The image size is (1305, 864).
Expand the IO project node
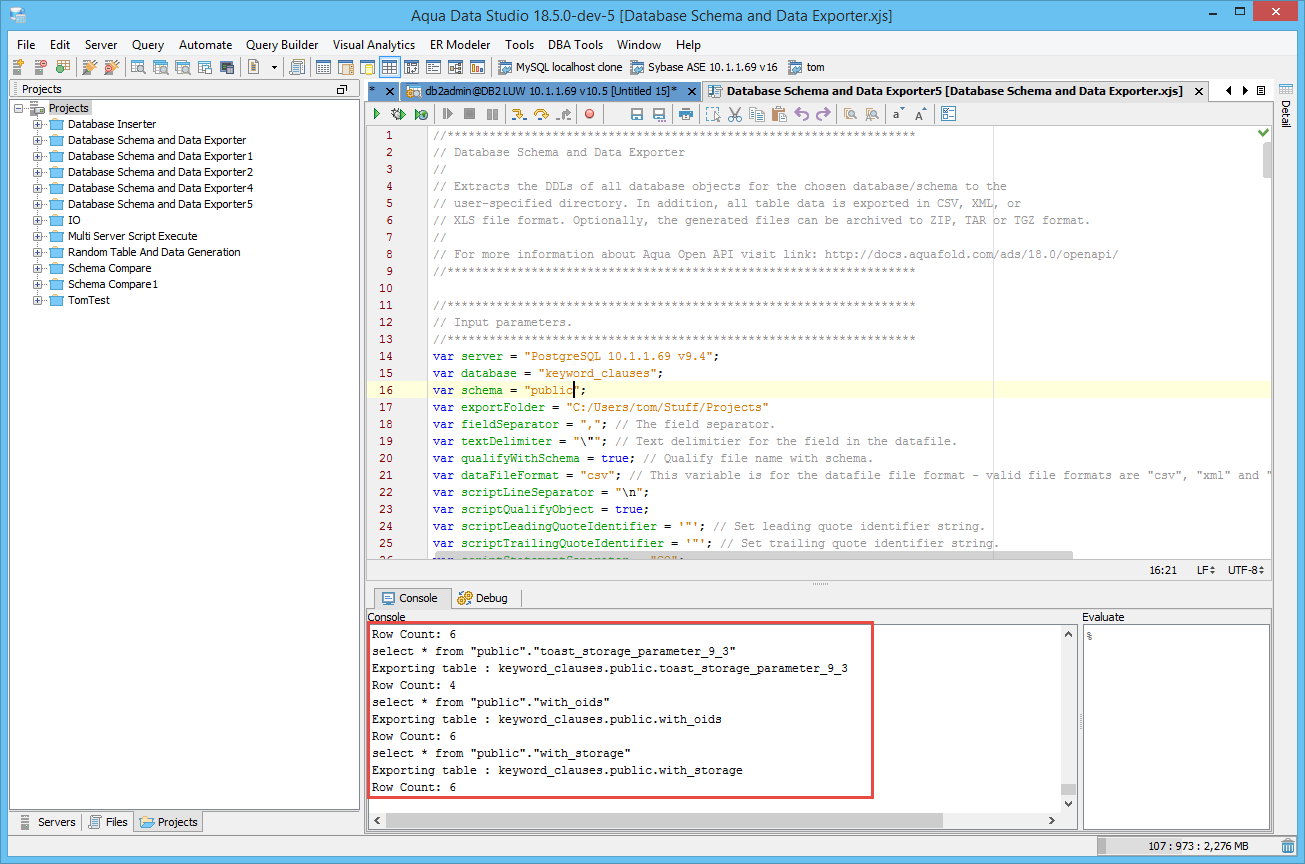[38, 220]
